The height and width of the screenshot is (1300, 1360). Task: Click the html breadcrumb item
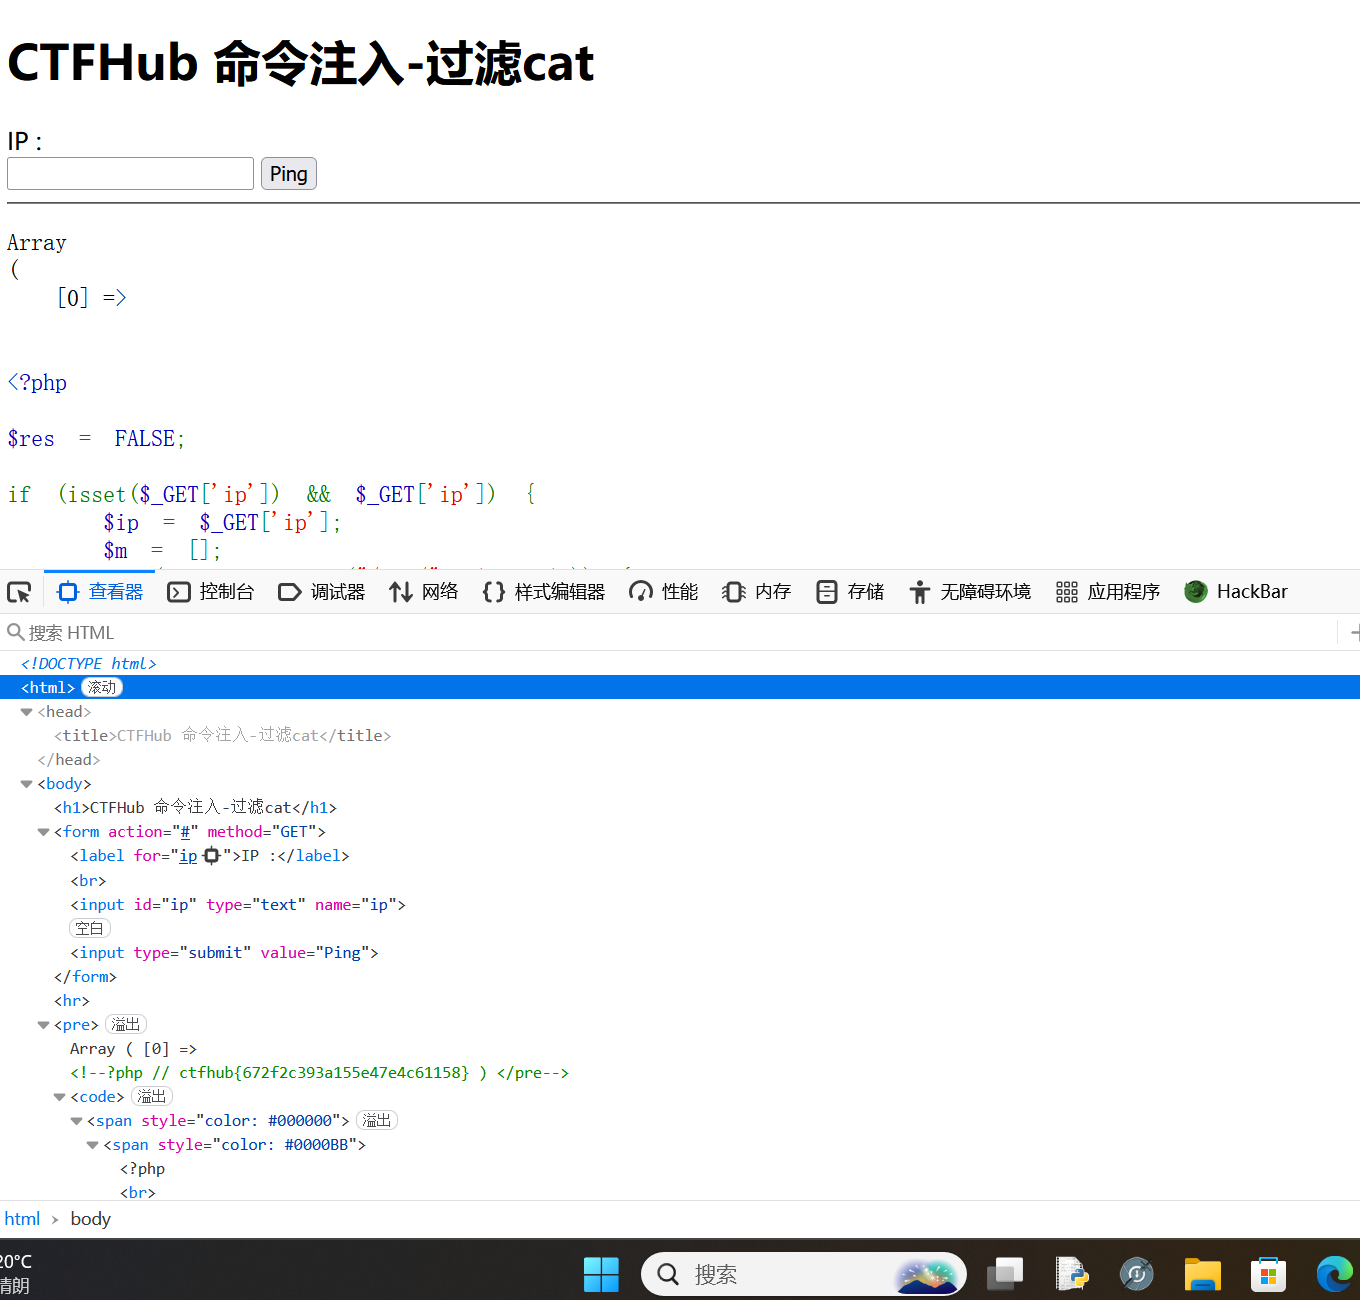[22, 1218]
